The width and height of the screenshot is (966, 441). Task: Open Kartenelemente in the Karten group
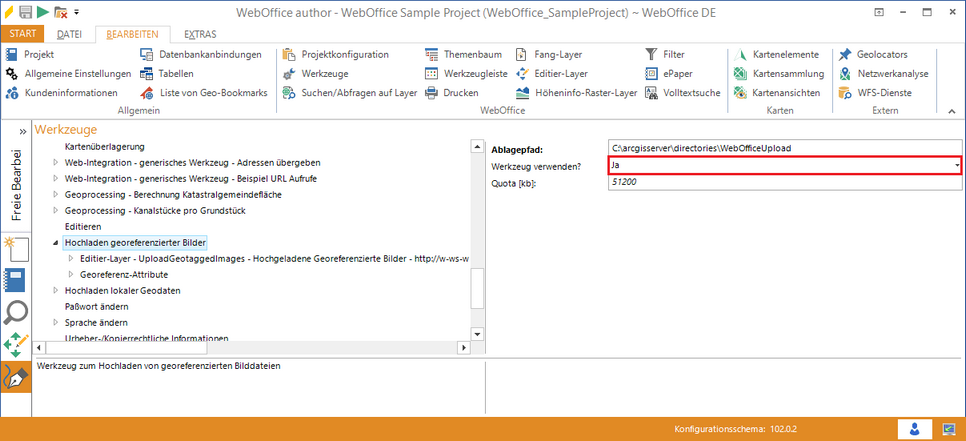coord(776,54)
